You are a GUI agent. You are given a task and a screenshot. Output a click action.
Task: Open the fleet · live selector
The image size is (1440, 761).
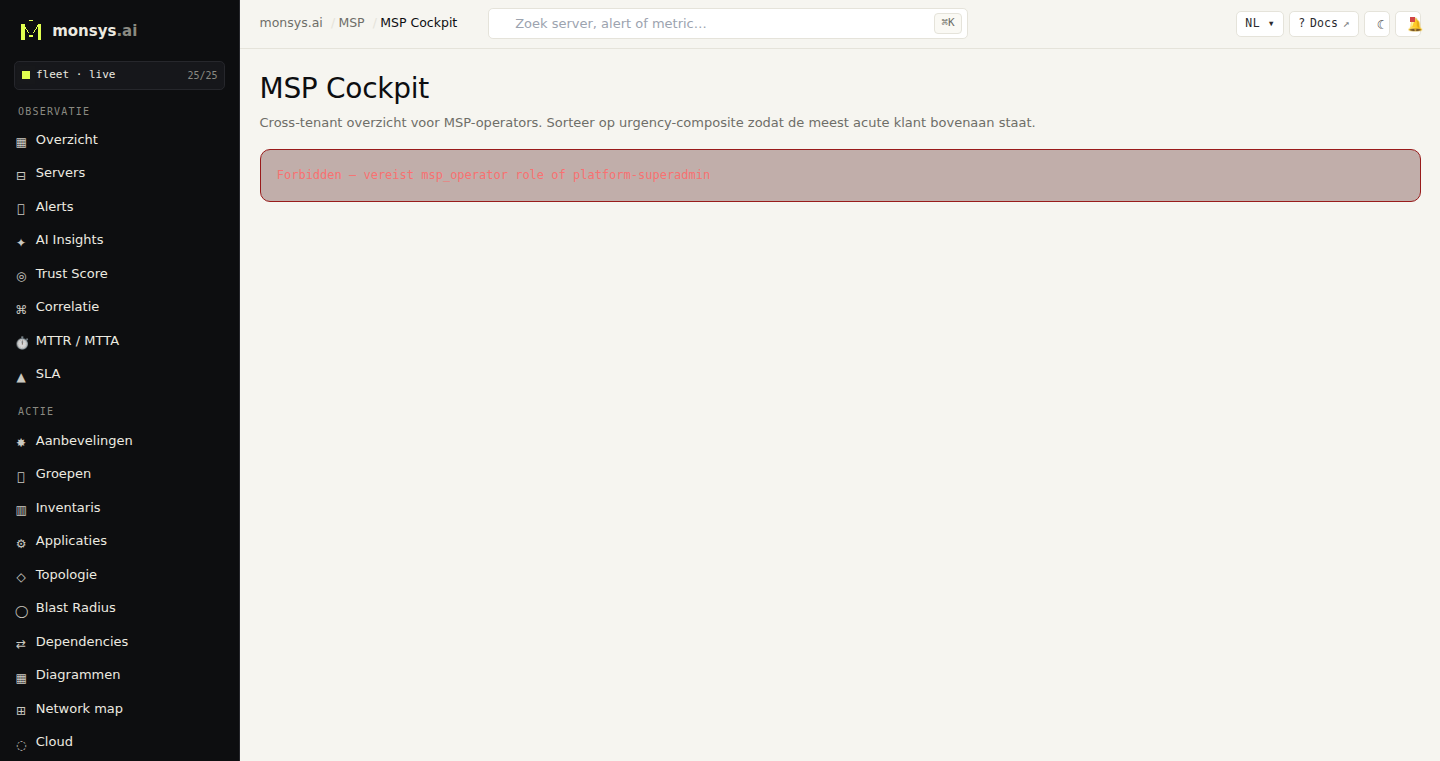(x=119, y=75)
